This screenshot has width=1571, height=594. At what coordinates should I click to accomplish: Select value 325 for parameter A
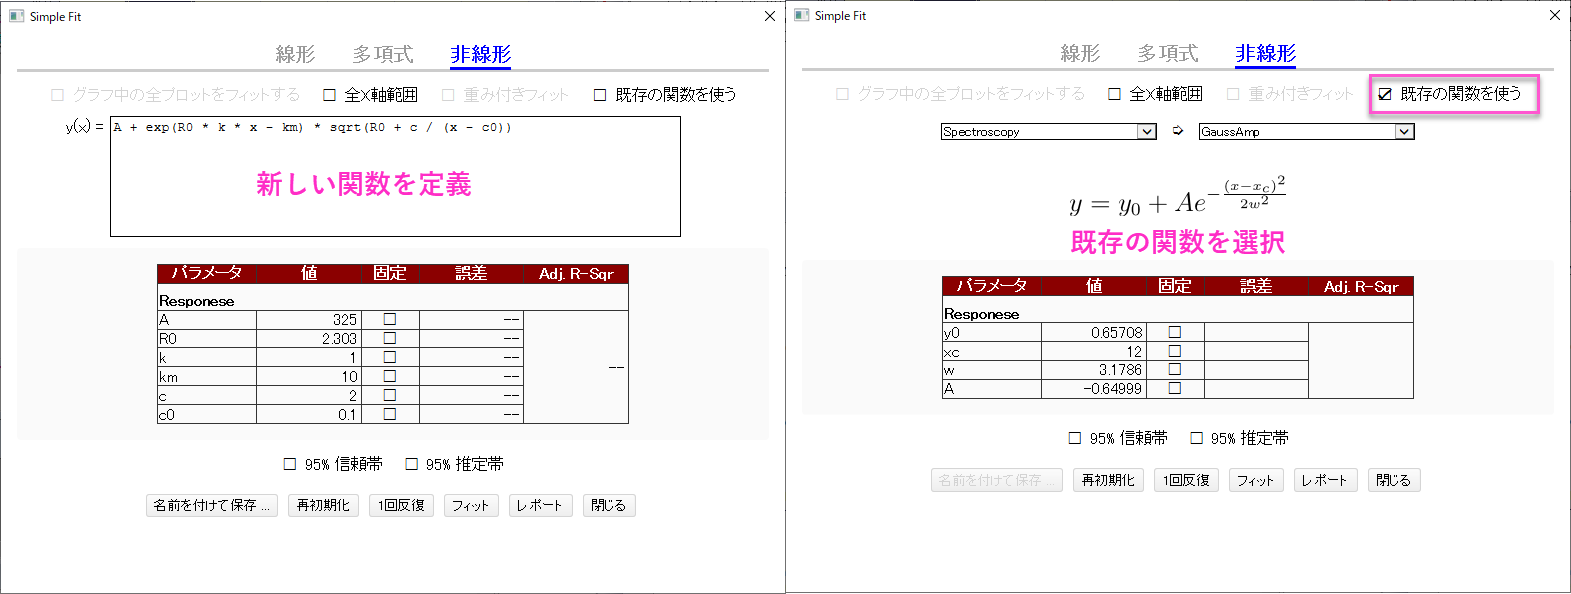309,320
